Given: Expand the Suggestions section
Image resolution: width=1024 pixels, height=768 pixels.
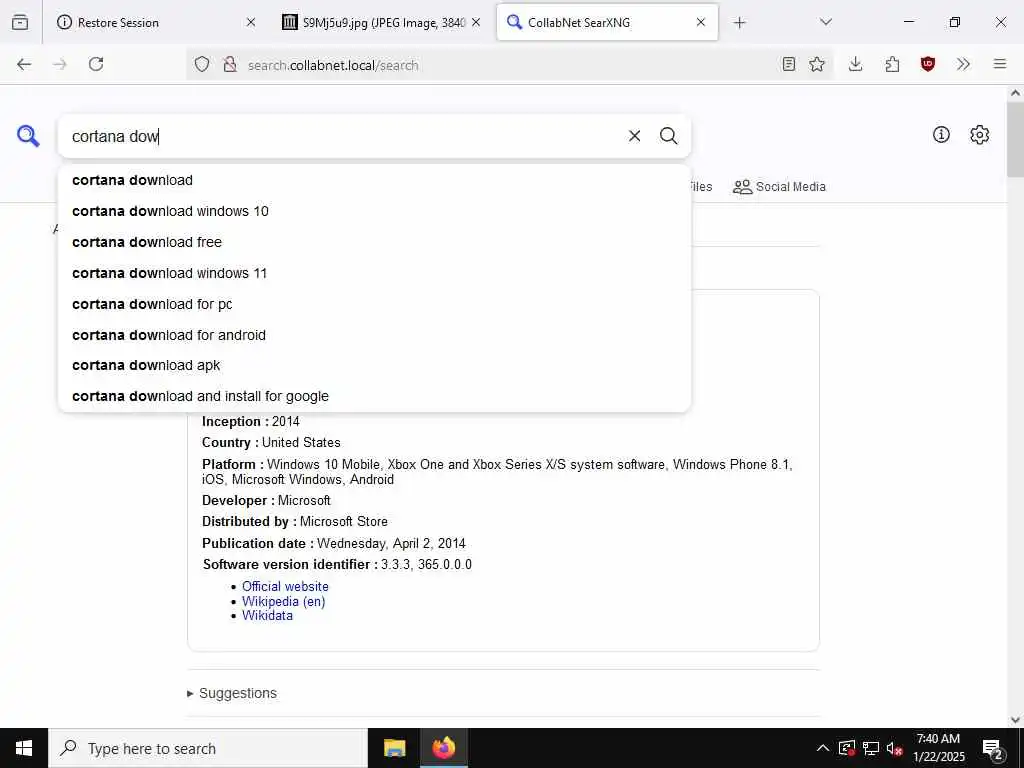Looking at the screenshot, I should tap(232, 693).
